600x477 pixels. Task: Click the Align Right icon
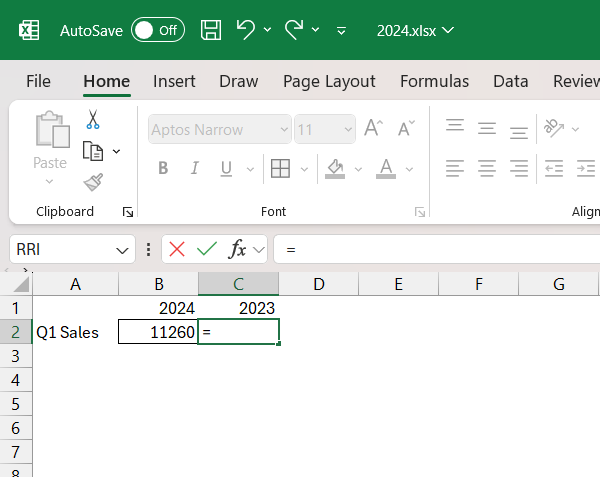click(519, 168)
